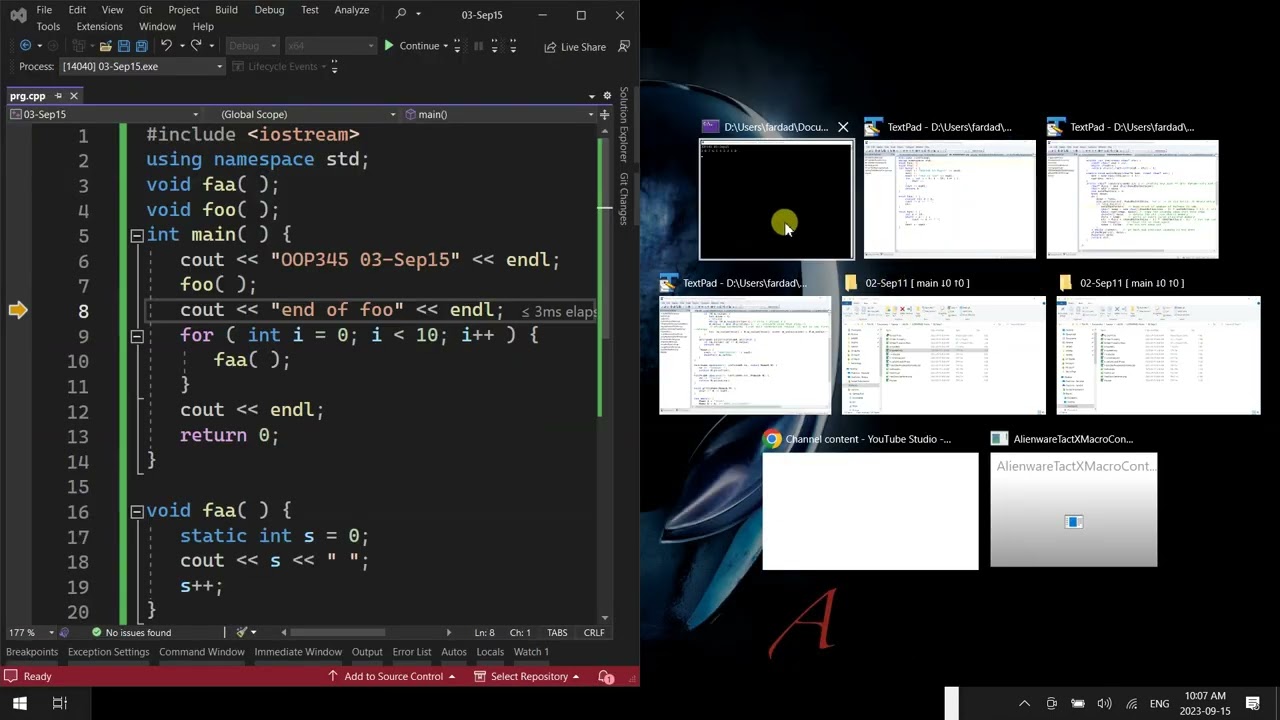The width and height of the screenshot is (1280, 720).
Task: Open the Watch 1 panel tab
Action: tap(531, 652)
